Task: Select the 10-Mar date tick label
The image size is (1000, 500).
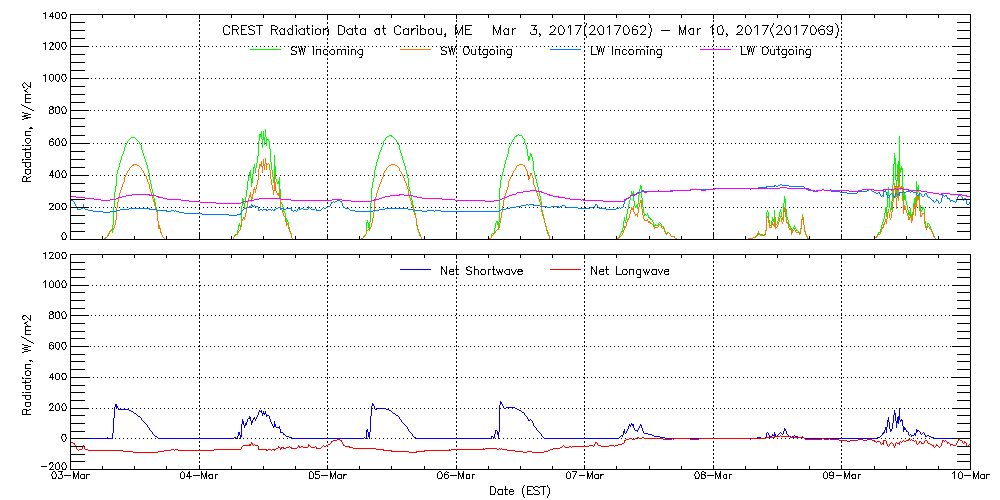Action: [970, 477]
